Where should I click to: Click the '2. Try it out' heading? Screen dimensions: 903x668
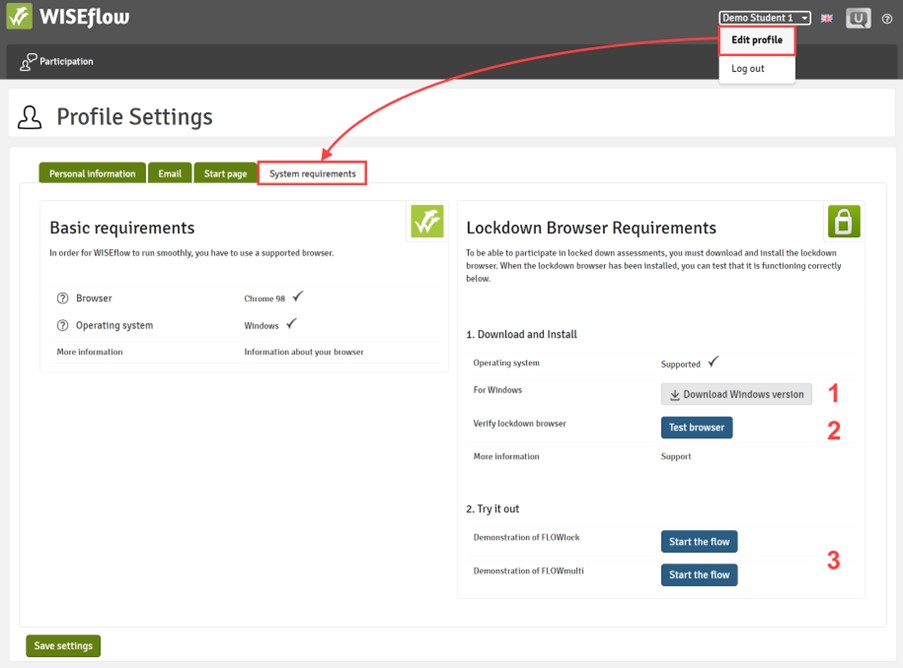pos(492,509)
